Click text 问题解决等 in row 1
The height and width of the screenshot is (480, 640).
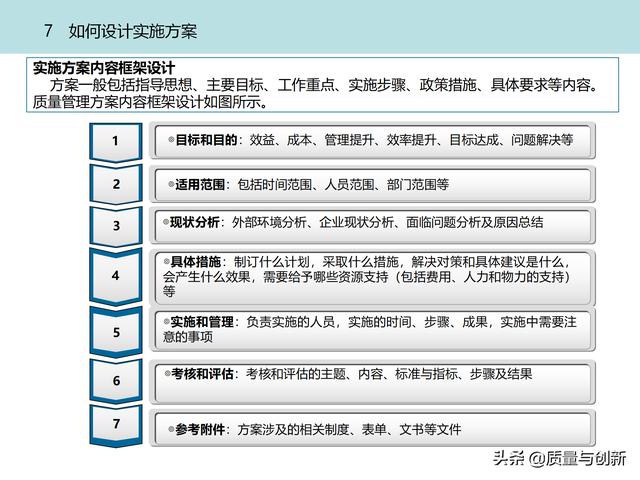coord(542,140)
